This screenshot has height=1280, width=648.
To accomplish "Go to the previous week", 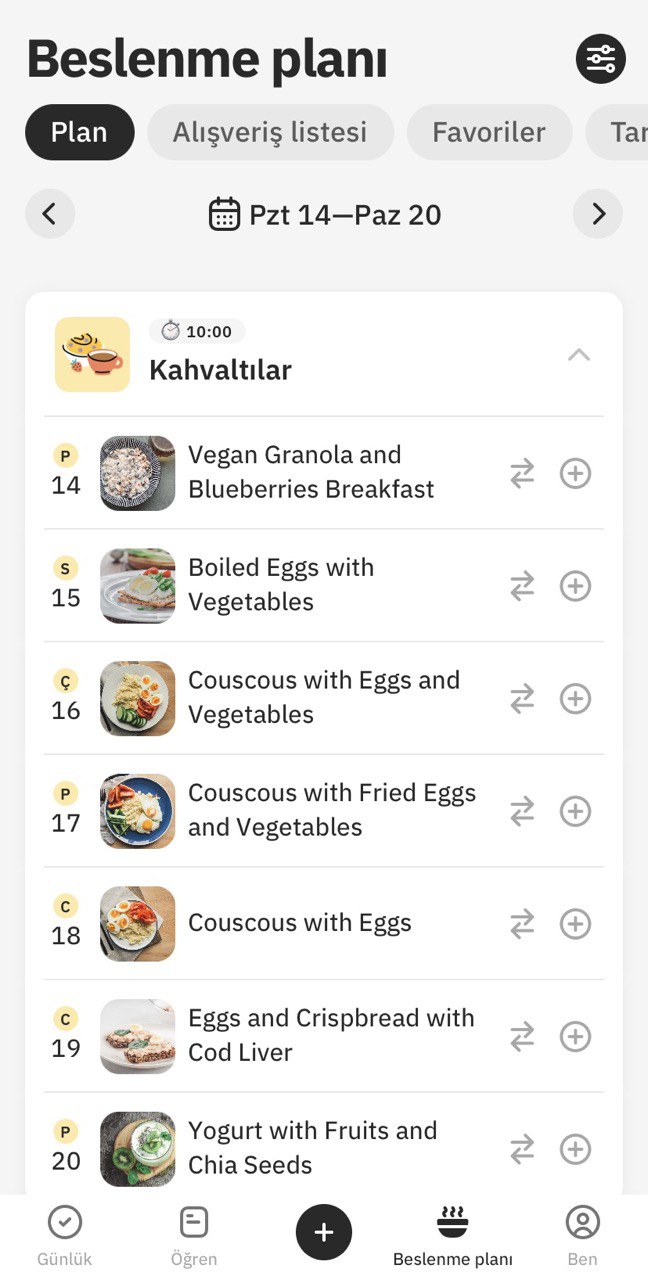I will coord(50,214).
